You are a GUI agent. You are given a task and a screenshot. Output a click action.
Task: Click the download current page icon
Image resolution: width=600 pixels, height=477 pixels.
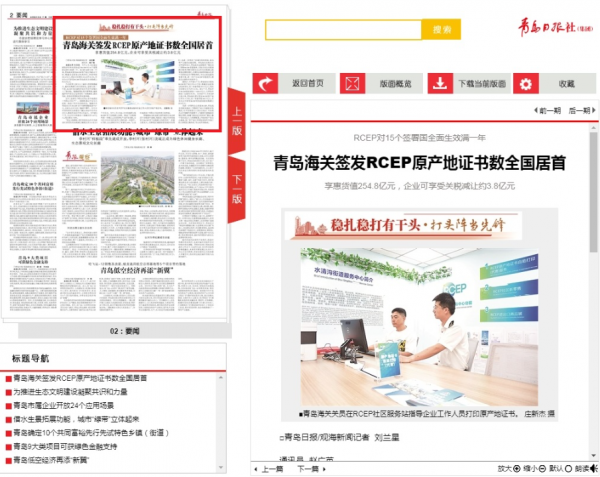coord(440,84)
